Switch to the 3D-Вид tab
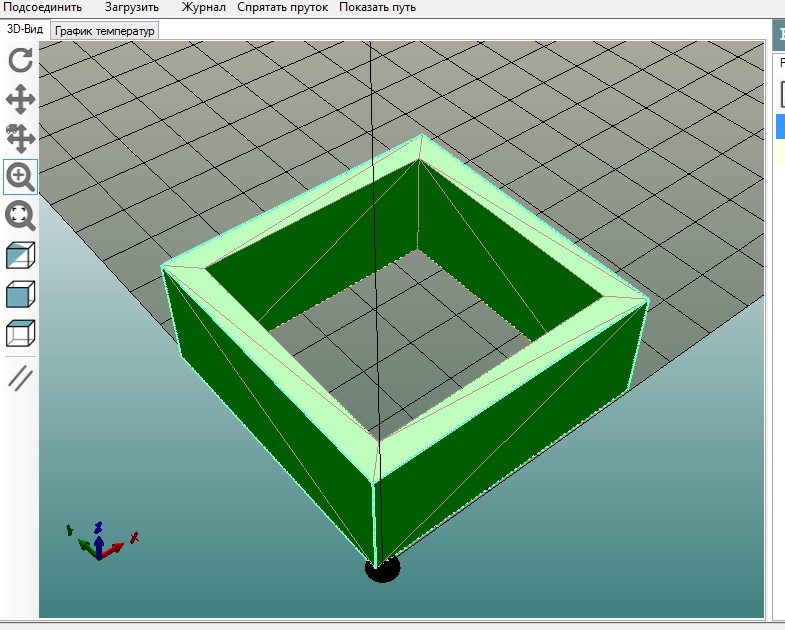The image size is (785, 630). [x=25, y=30]
